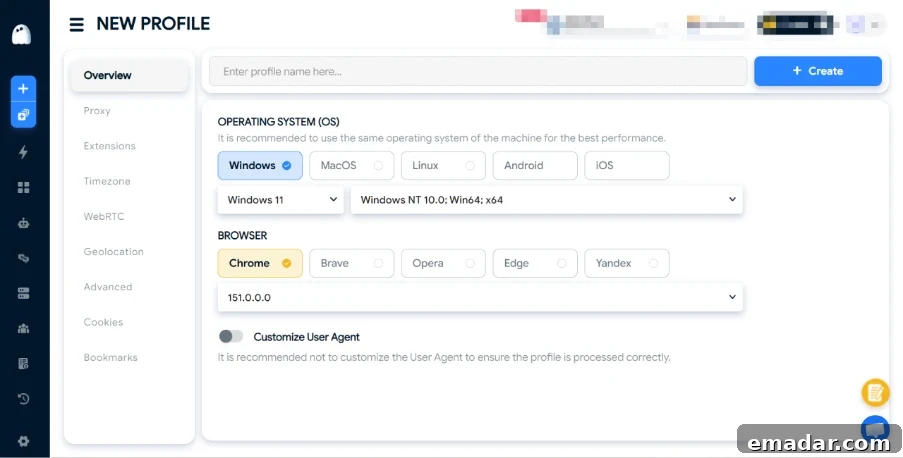Image resolution: width=903 pixels, height=458 pixels.
Task: Switch to the Cookies tab
Action: pos(103,322)
